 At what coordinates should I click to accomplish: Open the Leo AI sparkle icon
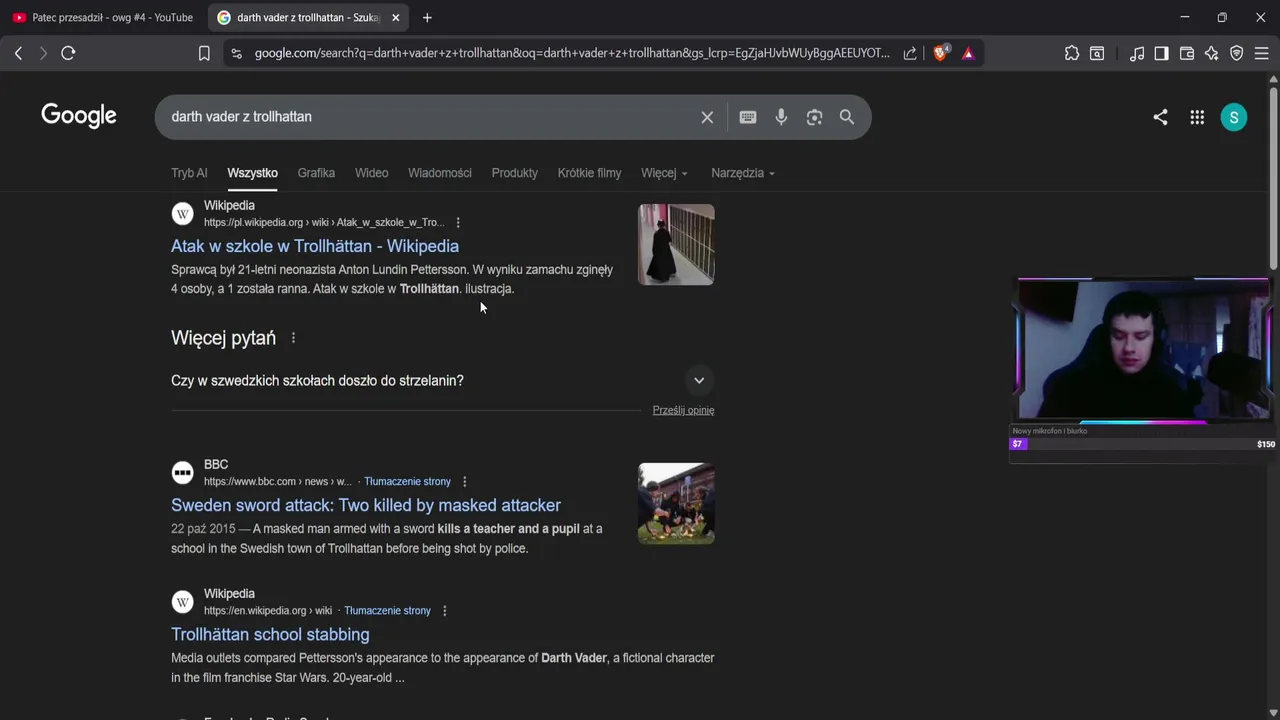pyautogui.click(x=1212, y=53)
